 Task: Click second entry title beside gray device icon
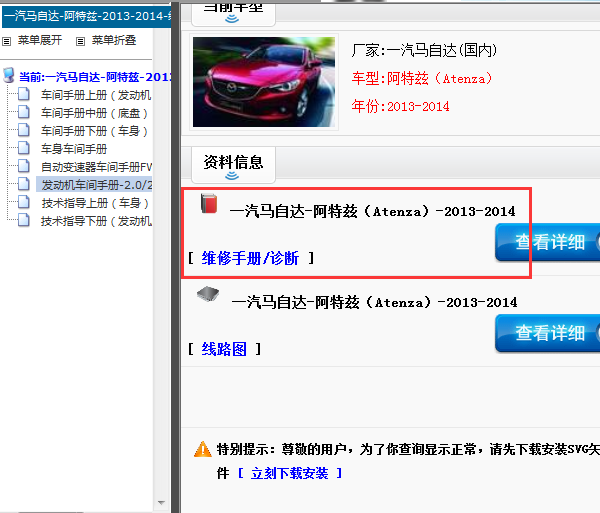click(x=374, y=302)
